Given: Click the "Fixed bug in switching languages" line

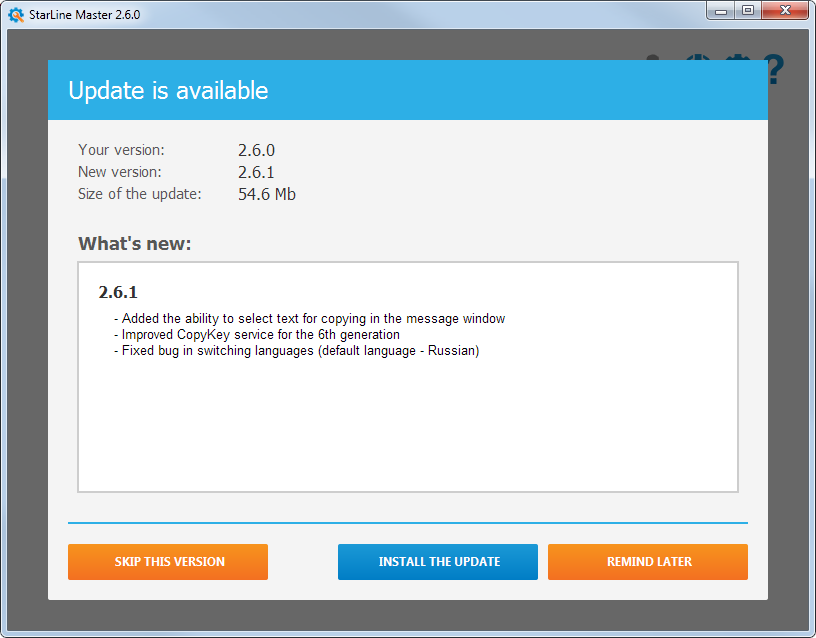Looking at the screenshot, I should click(x=297, y=351).
